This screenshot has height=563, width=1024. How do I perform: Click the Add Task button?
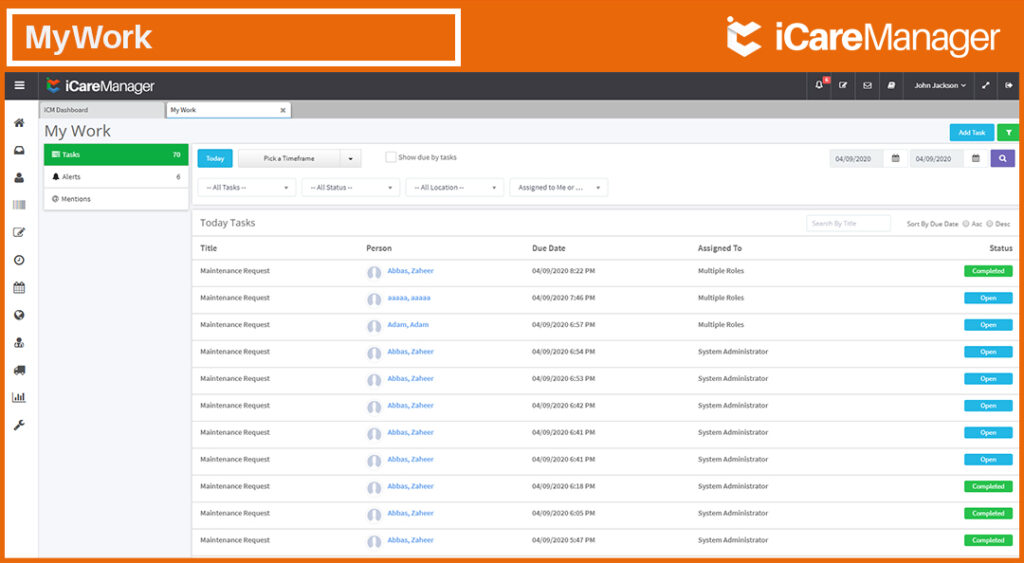(x=972, y=133)
